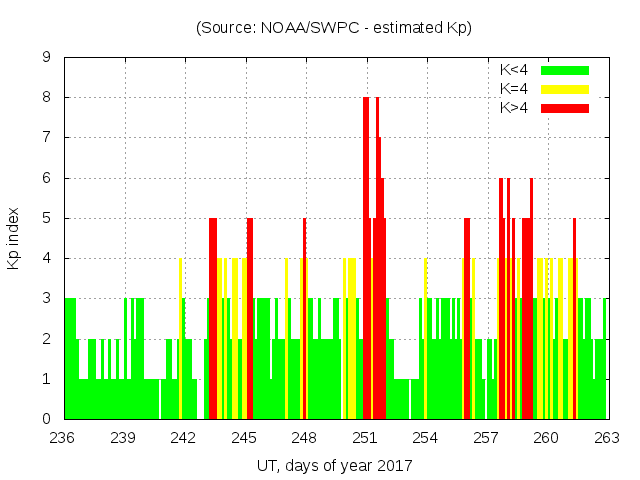Click the y-axis tick label 9
640x480 pixels.
coord(46,57)
